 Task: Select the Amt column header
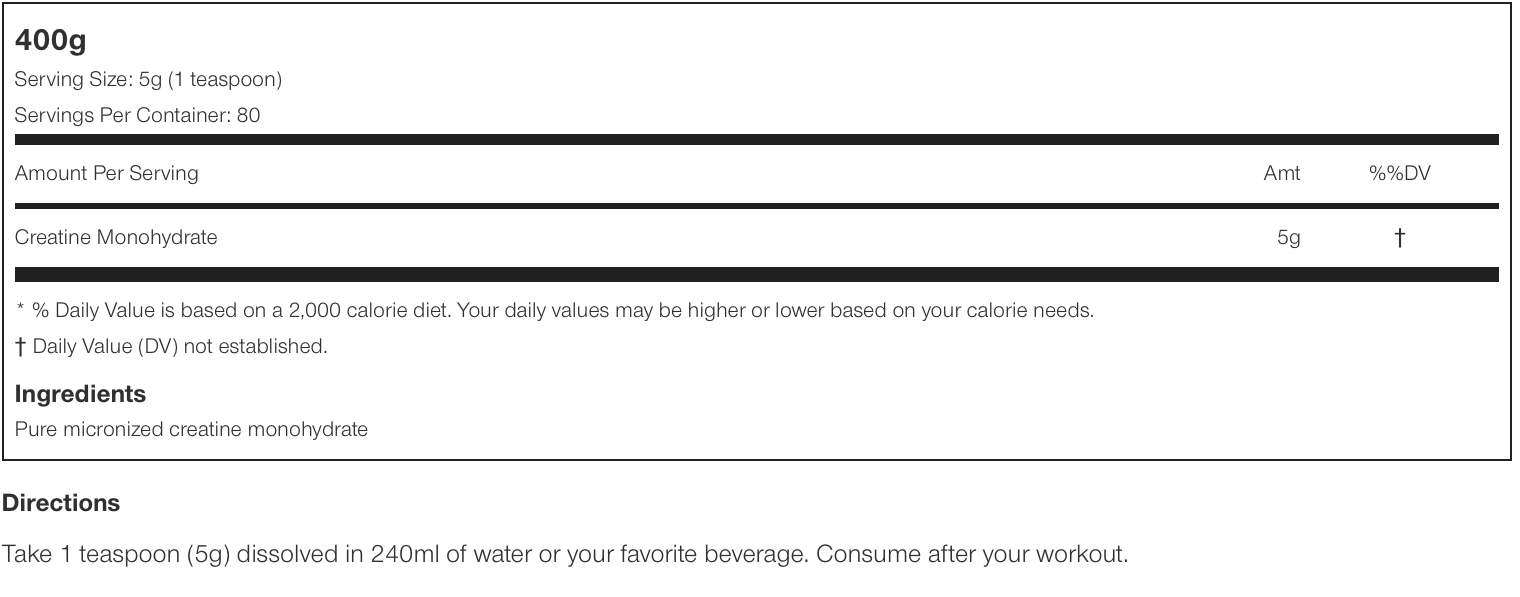tap(1281, 173)
